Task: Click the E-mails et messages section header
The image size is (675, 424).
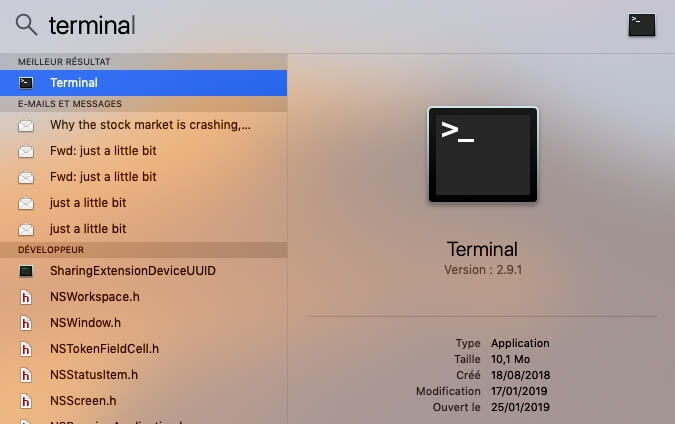Action: pos(143,104)
